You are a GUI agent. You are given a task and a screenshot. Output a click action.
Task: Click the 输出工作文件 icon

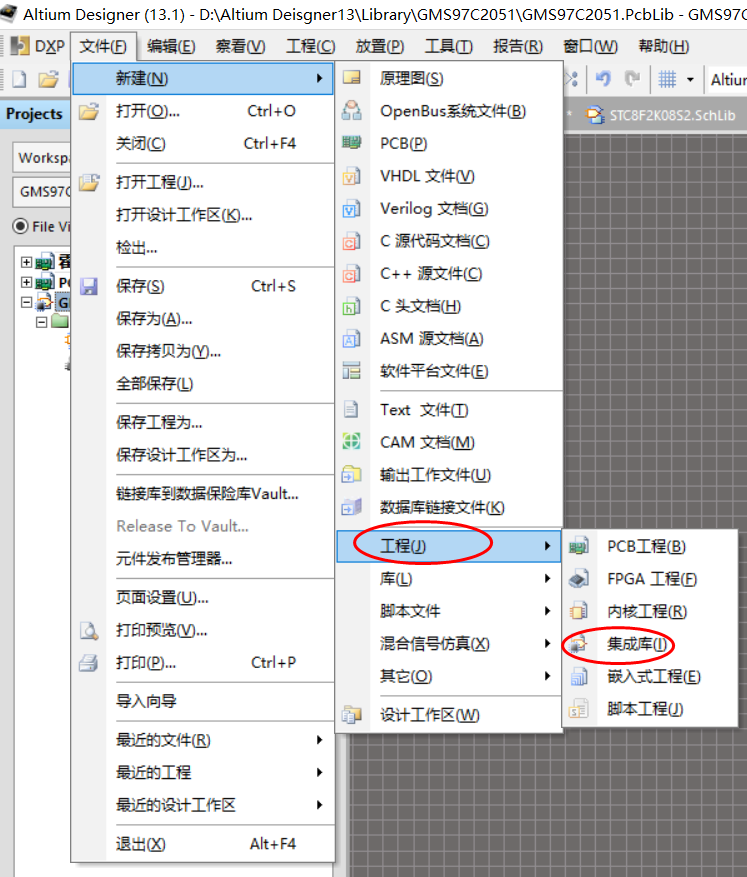(x=352, y=474)
